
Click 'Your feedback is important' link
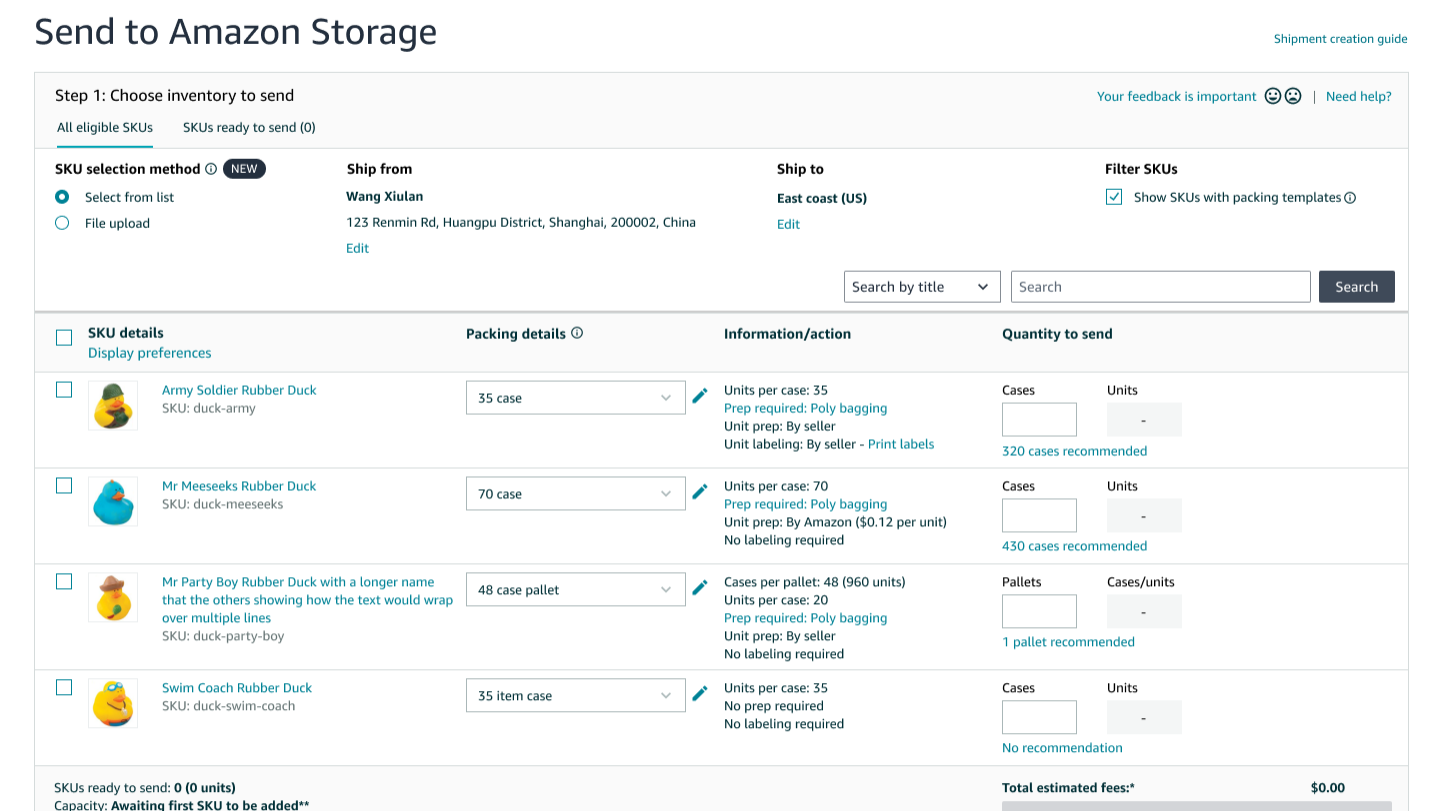[x=1177, y=96]
